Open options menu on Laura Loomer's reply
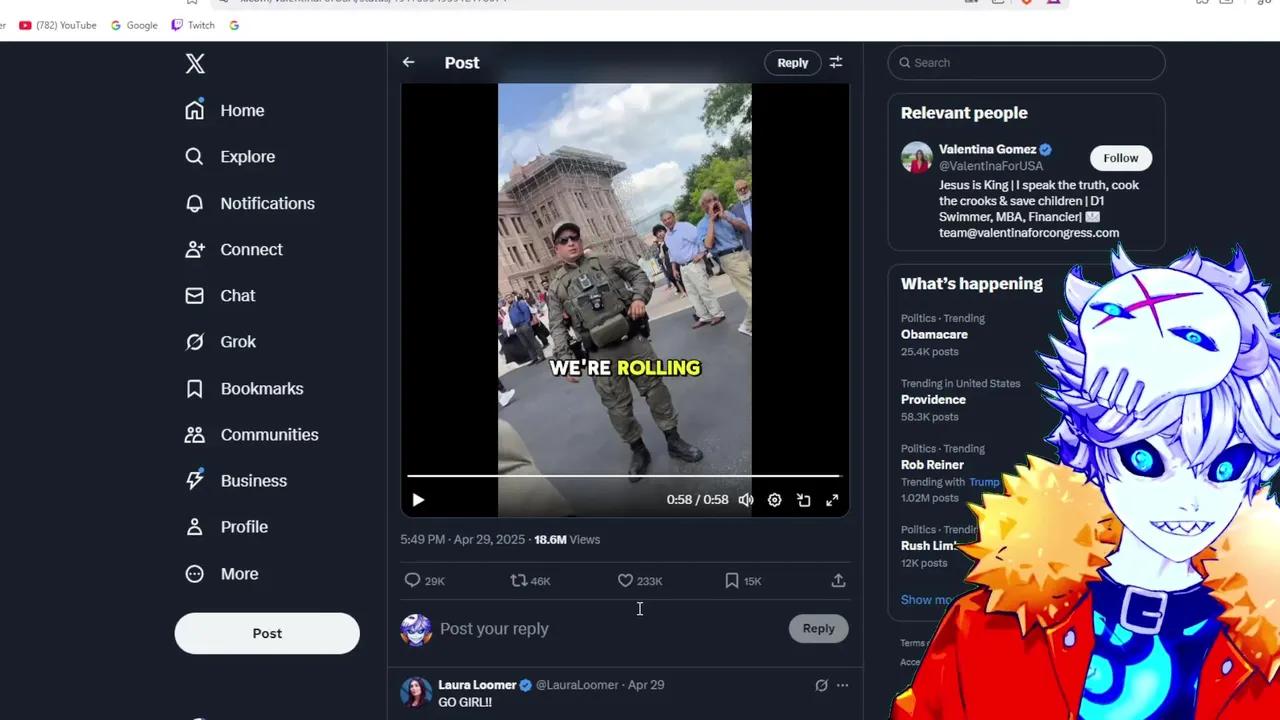The height and width of the screenshot is (720, 1280). point(842,685)
